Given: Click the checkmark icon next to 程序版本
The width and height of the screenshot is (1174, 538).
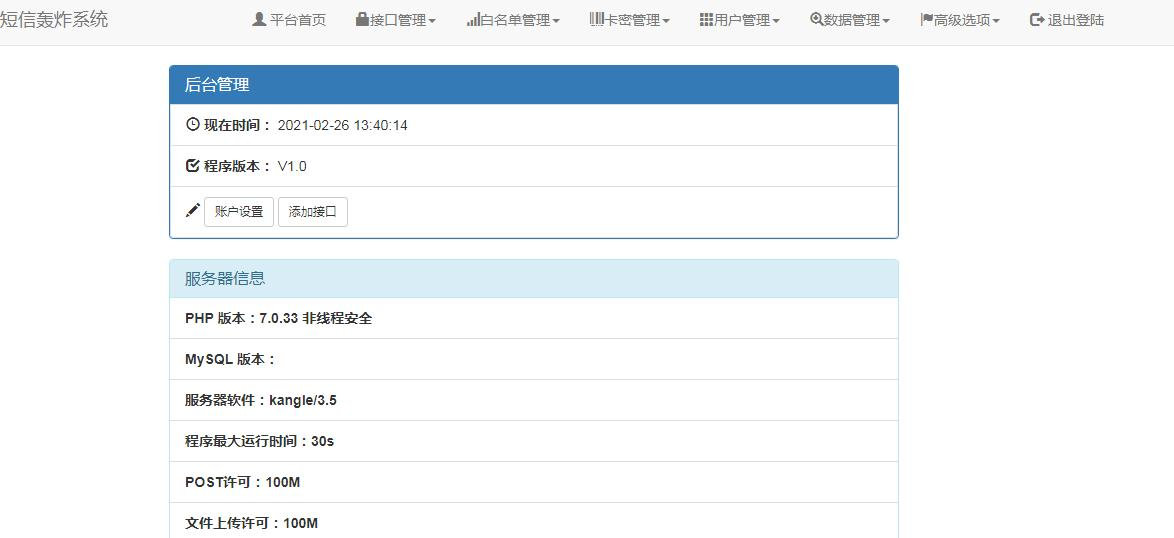Looking at the screenshot, I should 192,165.
